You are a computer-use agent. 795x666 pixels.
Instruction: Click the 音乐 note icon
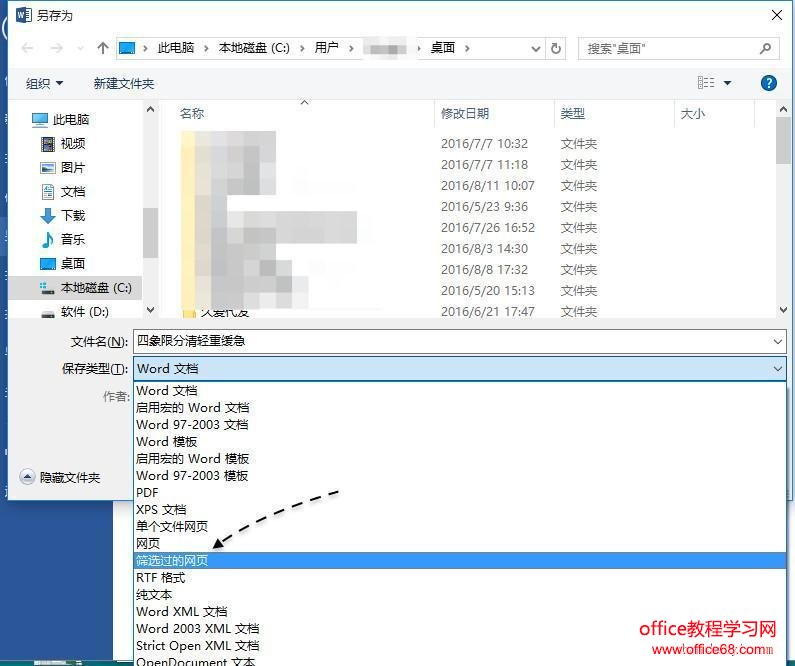click(x=48, y=240)
